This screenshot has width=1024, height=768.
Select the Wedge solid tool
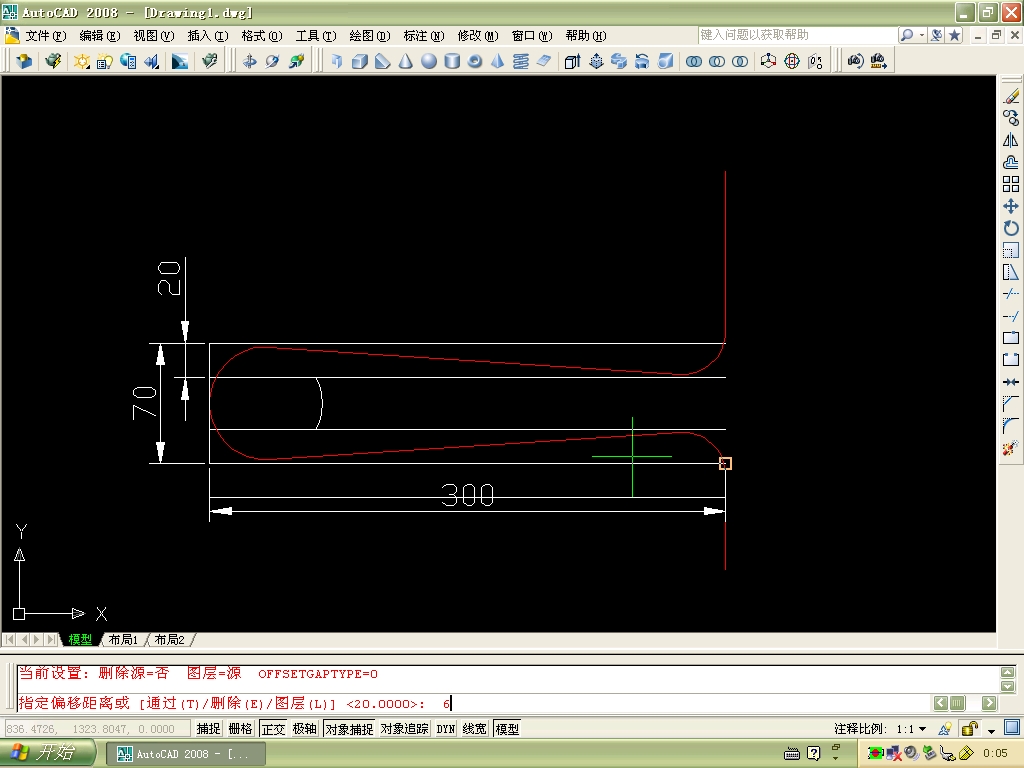pos(383,61)
